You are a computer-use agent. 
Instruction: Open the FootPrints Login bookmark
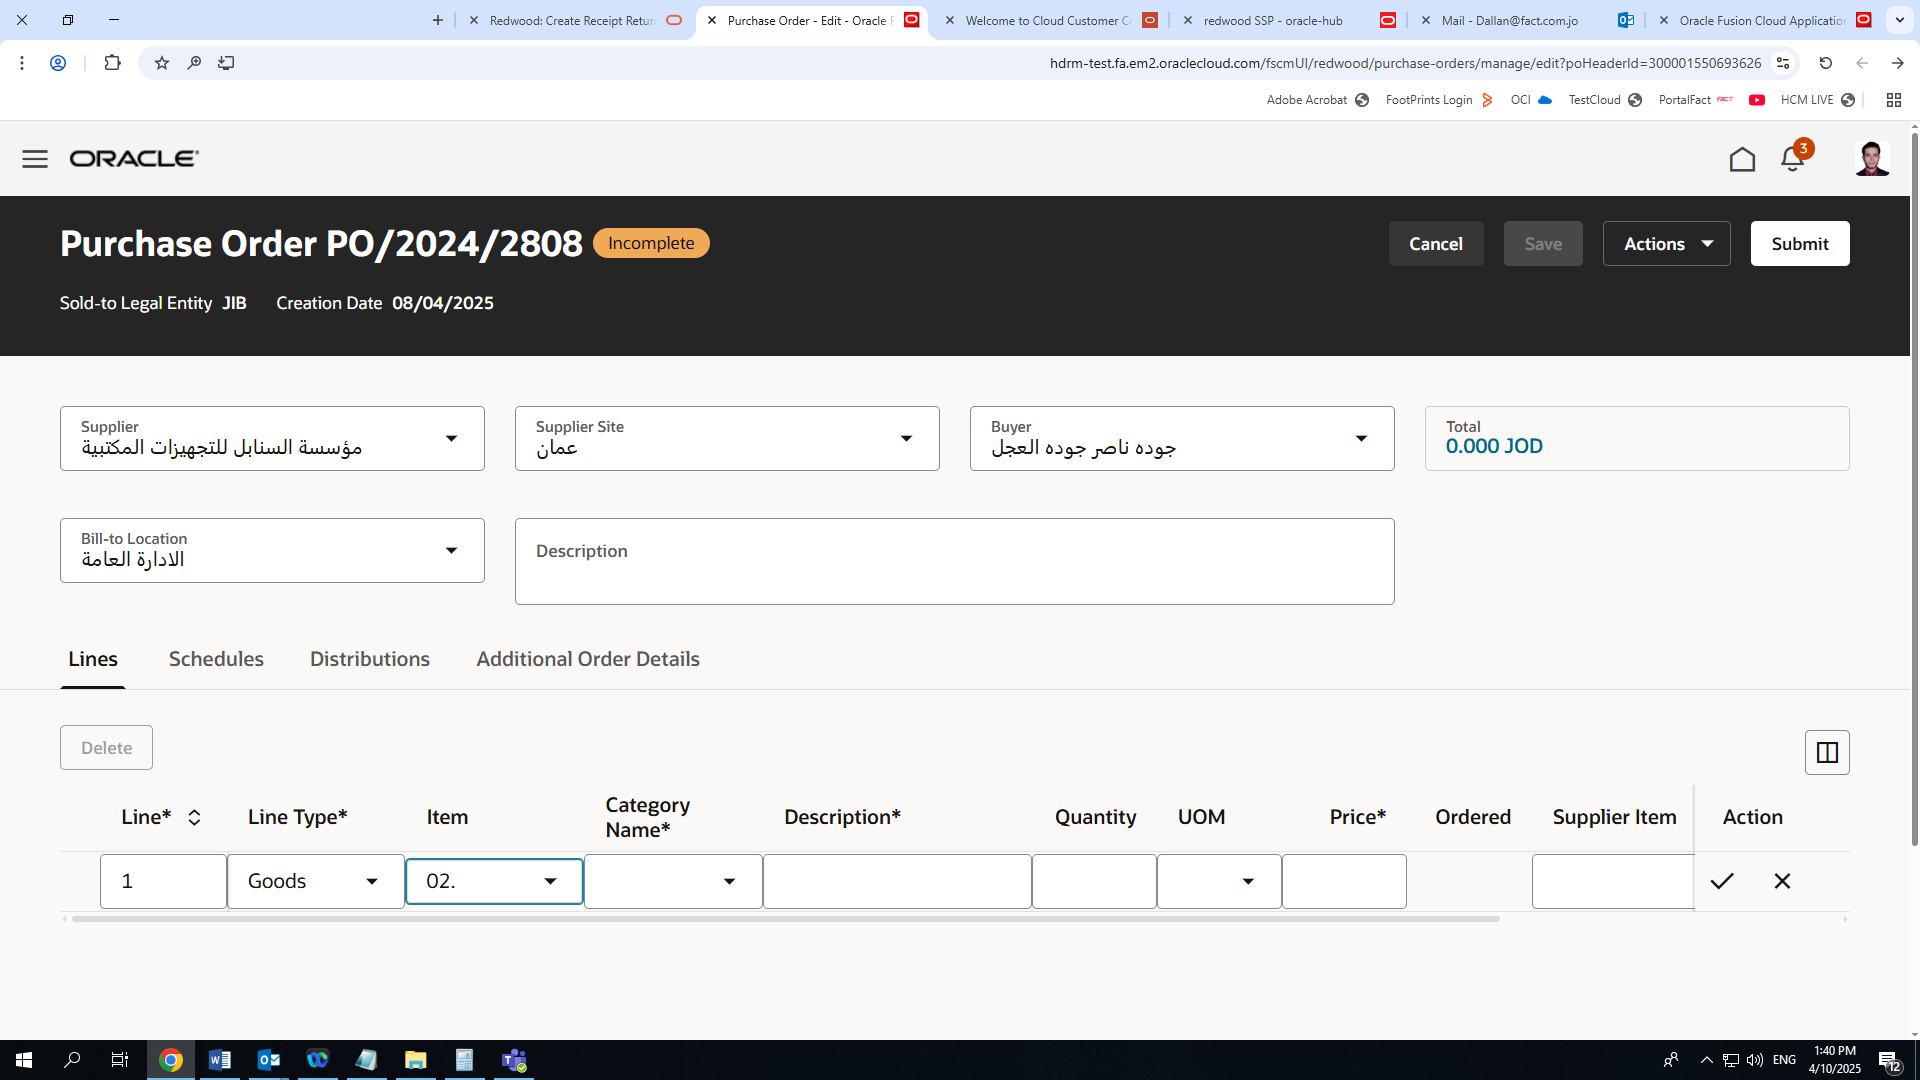coord(1439,100)
